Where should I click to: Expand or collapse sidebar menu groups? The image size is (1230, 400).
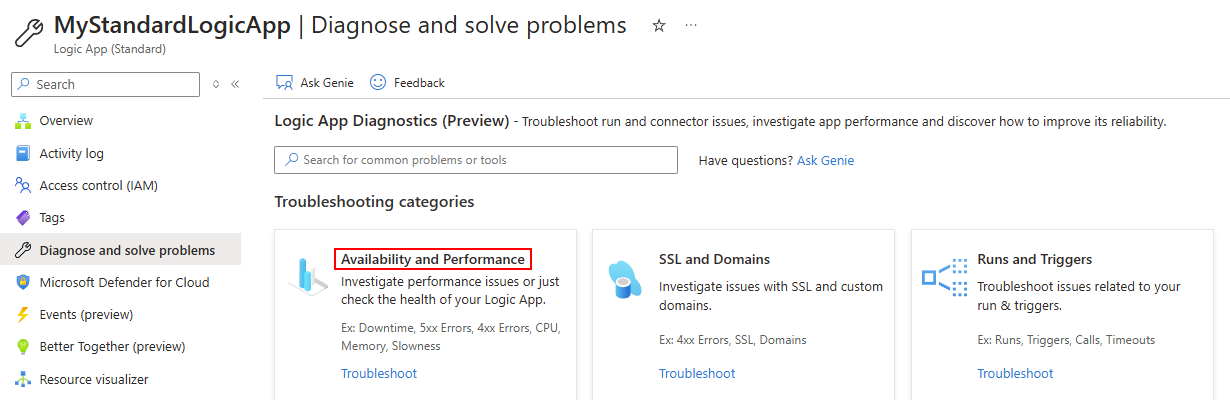coord(216,84)
